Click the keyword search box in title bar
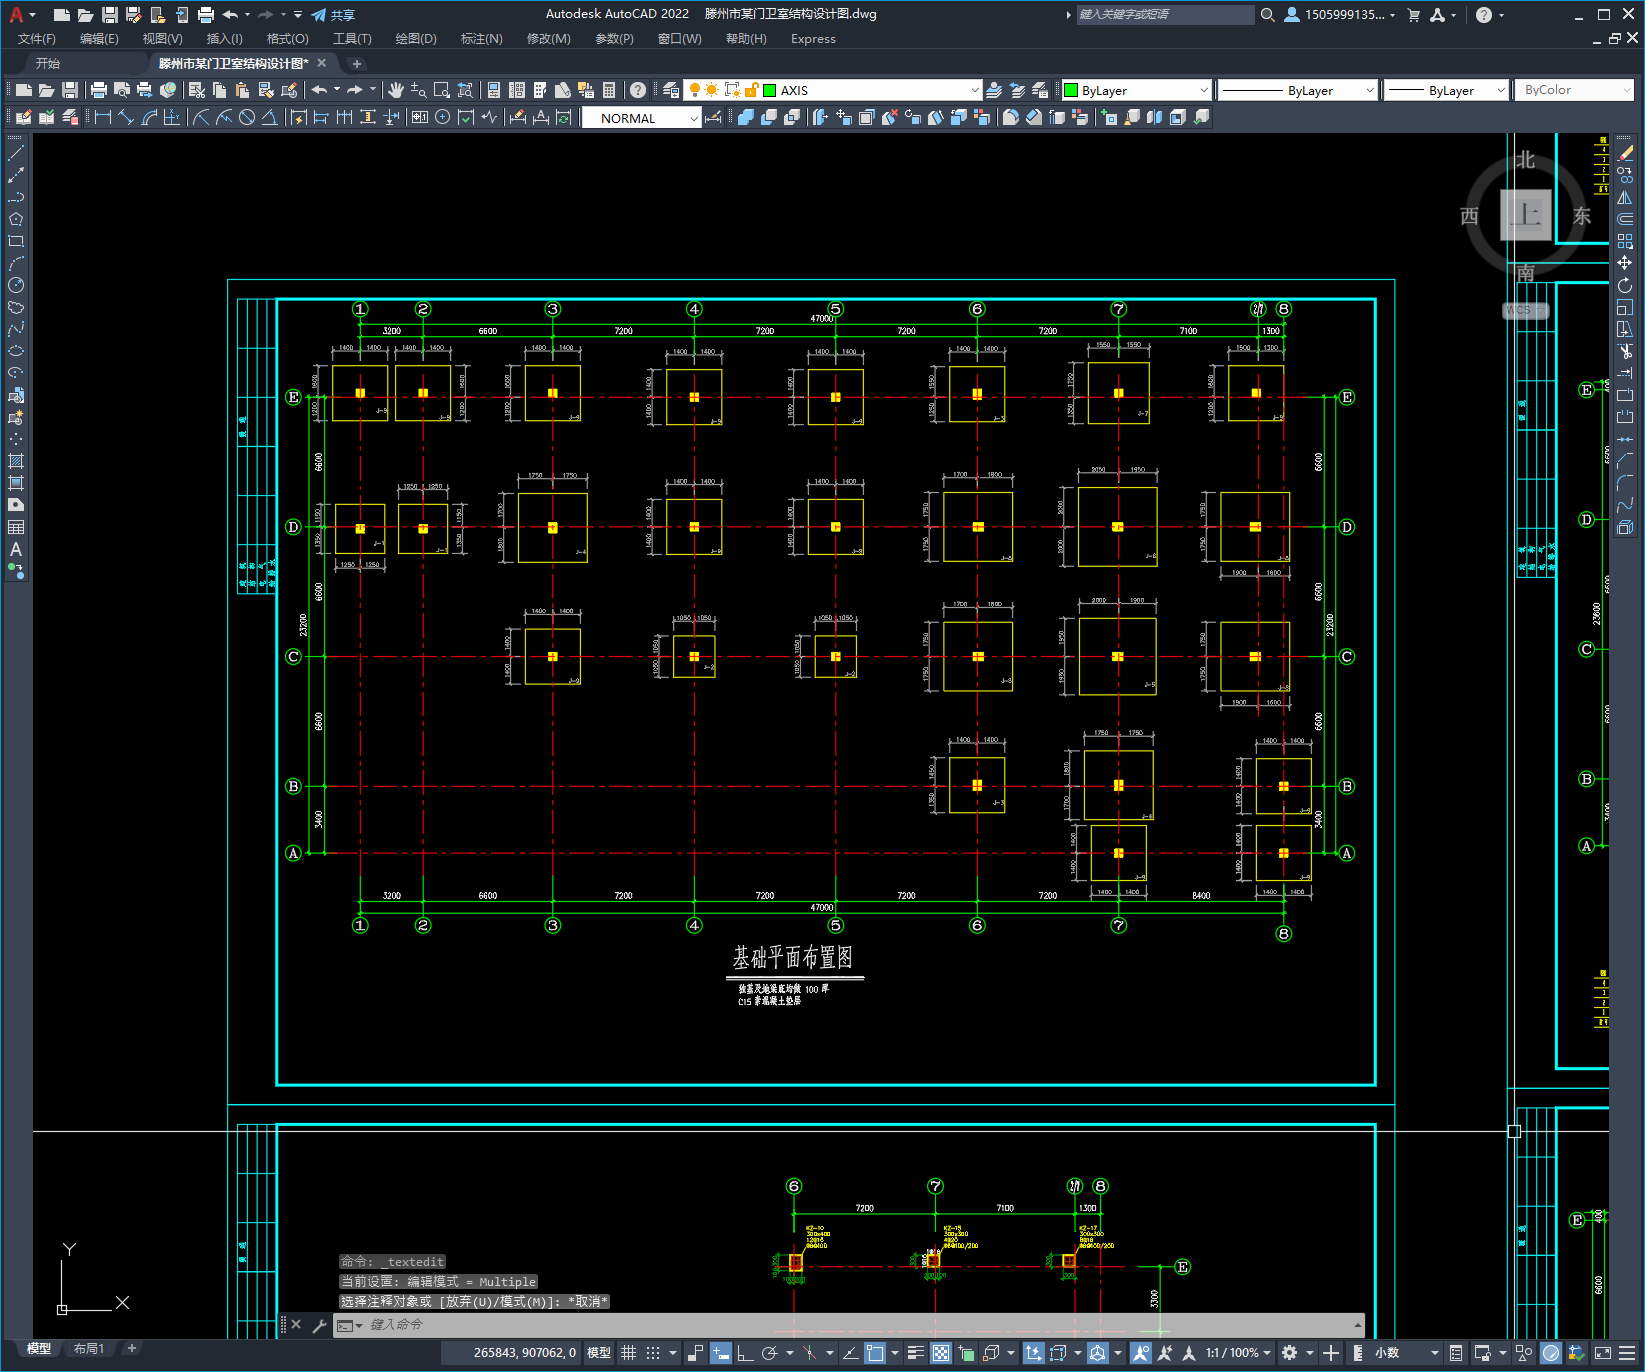The image size is (1645, 1372). [x=1165, y=15]
